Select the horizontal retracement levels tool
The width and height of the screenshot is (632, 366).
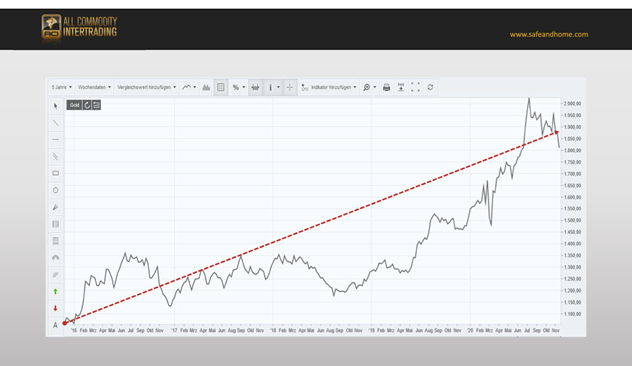pos(56,241)
